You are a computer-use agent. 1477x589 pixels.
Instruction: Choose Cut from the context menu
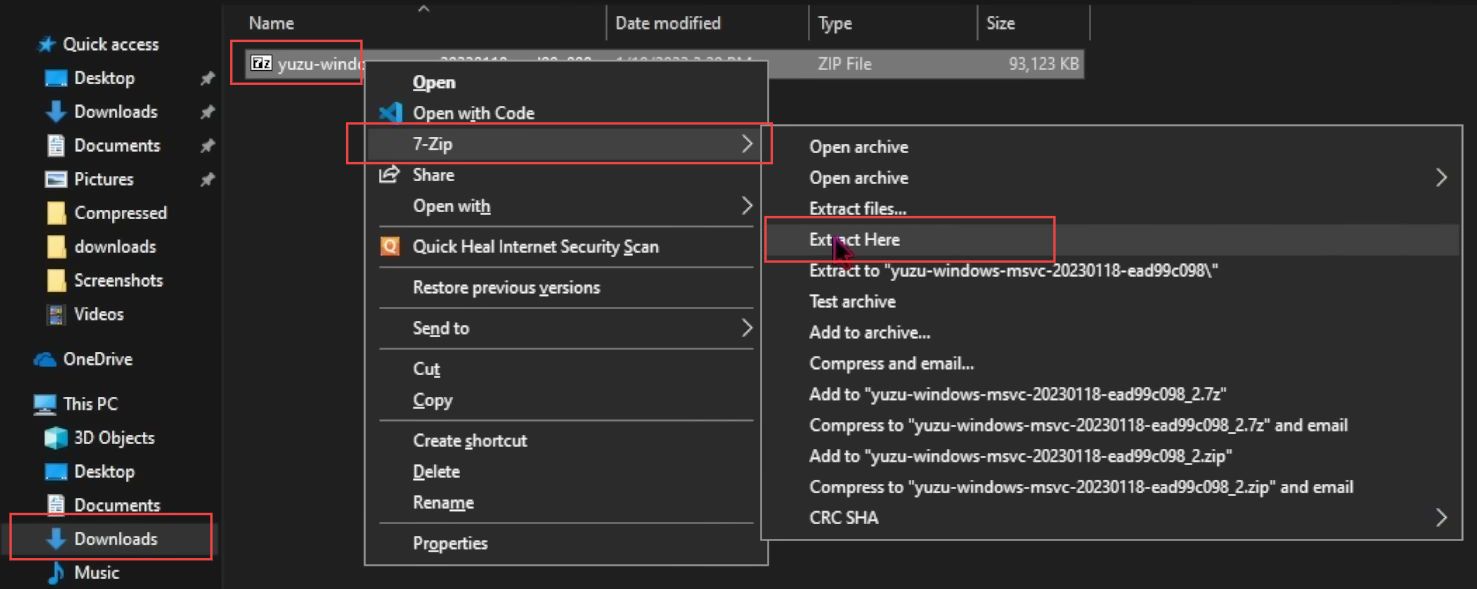point(426,369)
